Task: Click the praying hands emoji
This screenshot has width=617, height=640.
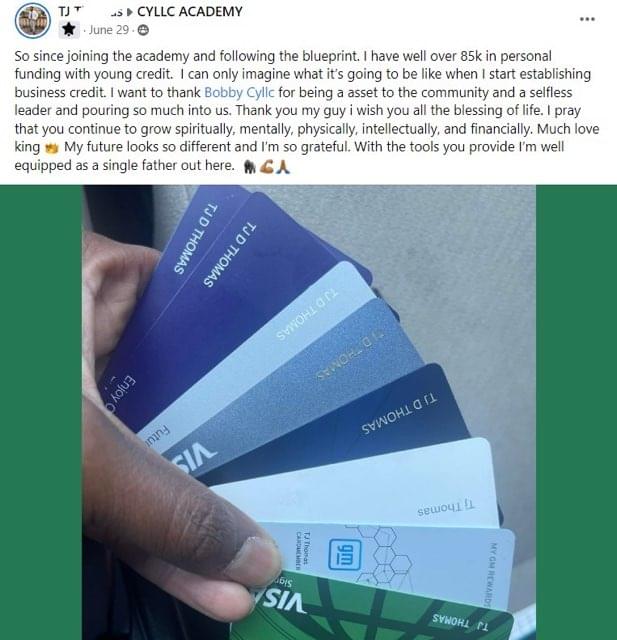Action: (x=283, y=167)
